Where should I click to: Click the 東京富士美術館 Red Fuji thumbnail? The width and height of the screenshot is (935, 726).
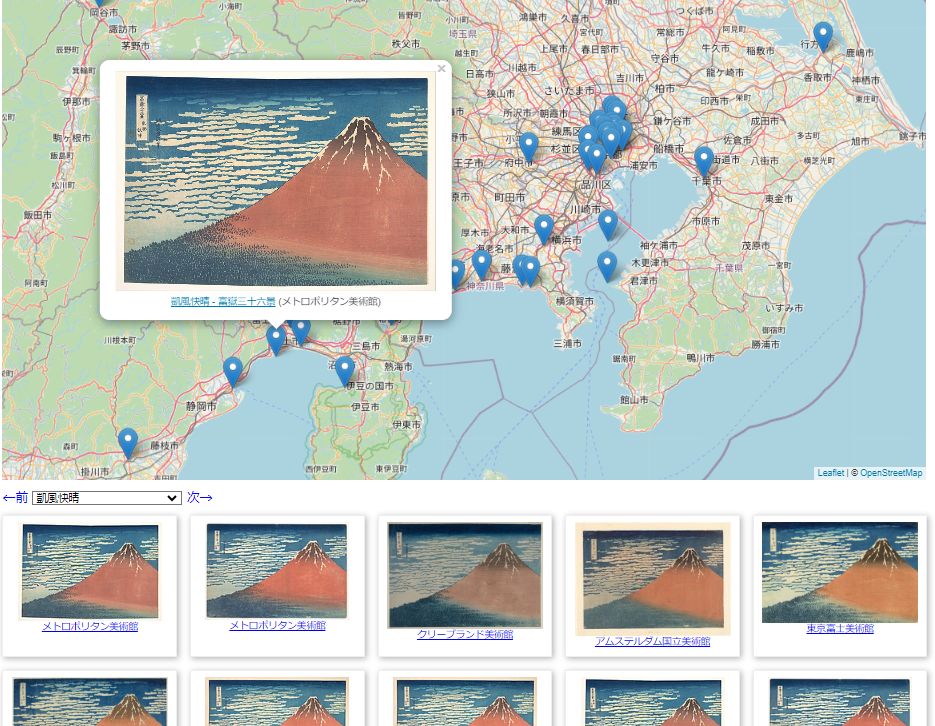(x=840, y=572)
